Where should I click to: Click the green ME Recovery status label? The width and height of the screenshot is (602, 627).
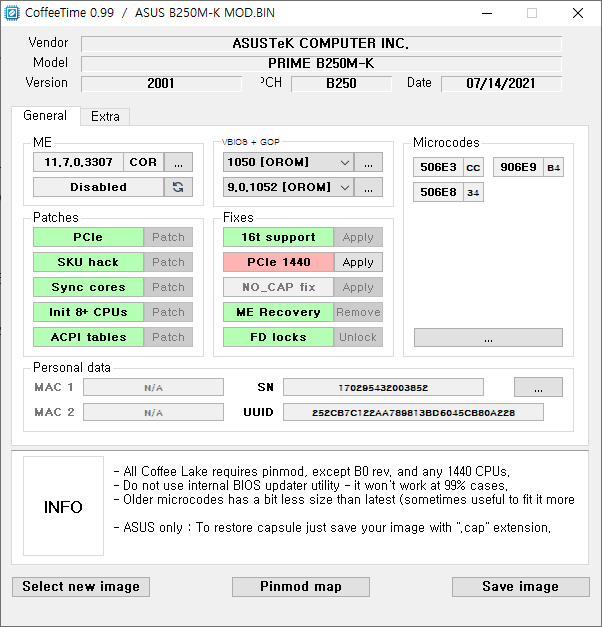(x=278, y=312)
